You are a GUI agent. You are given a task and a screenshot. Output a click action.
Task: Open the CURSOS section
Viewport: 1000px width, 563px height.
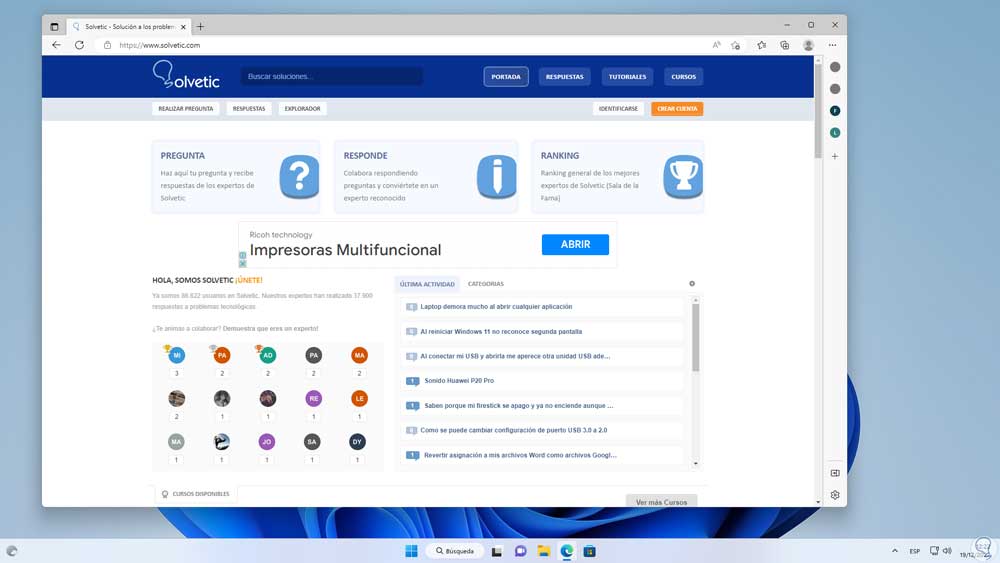pos(683,77)
